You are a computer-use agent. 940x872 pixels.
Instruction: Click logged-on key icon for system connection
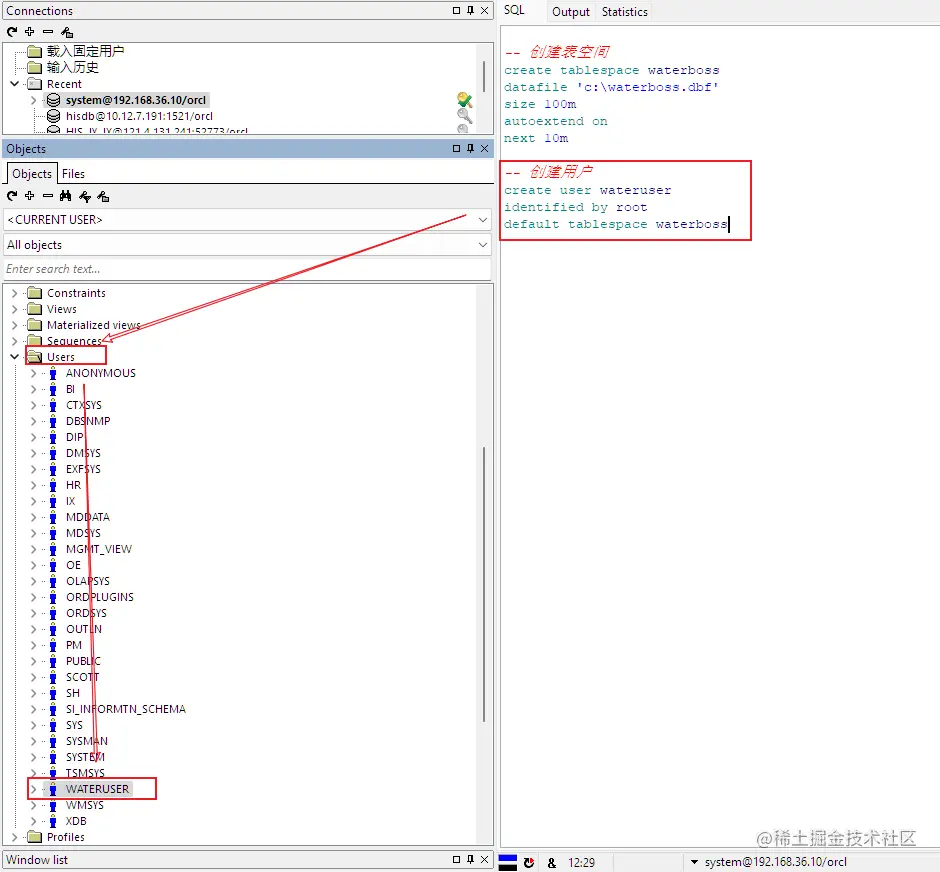pyautogui.click(x=464, y=99)
